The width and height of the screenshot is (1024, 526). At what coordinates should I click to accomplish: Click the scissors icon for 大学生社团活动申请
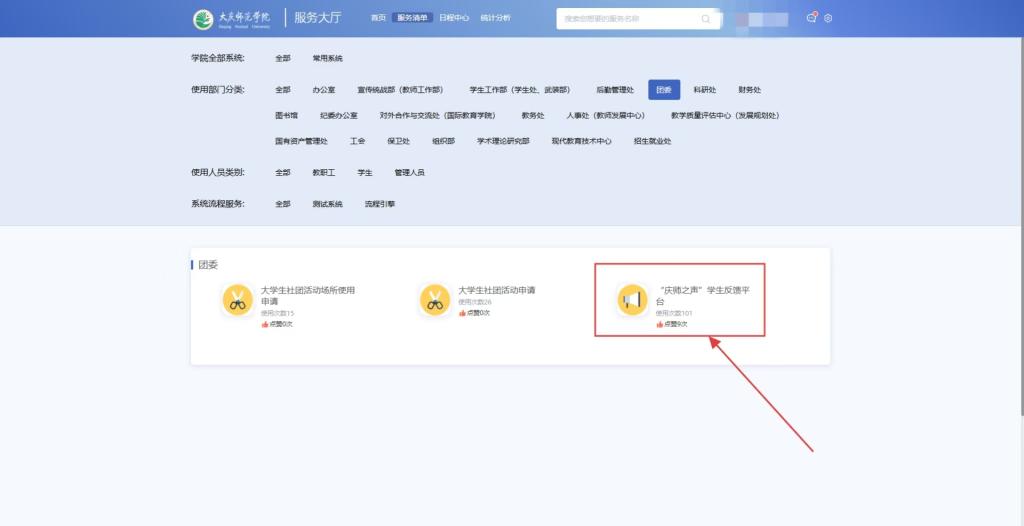click(x=434, y=300)
